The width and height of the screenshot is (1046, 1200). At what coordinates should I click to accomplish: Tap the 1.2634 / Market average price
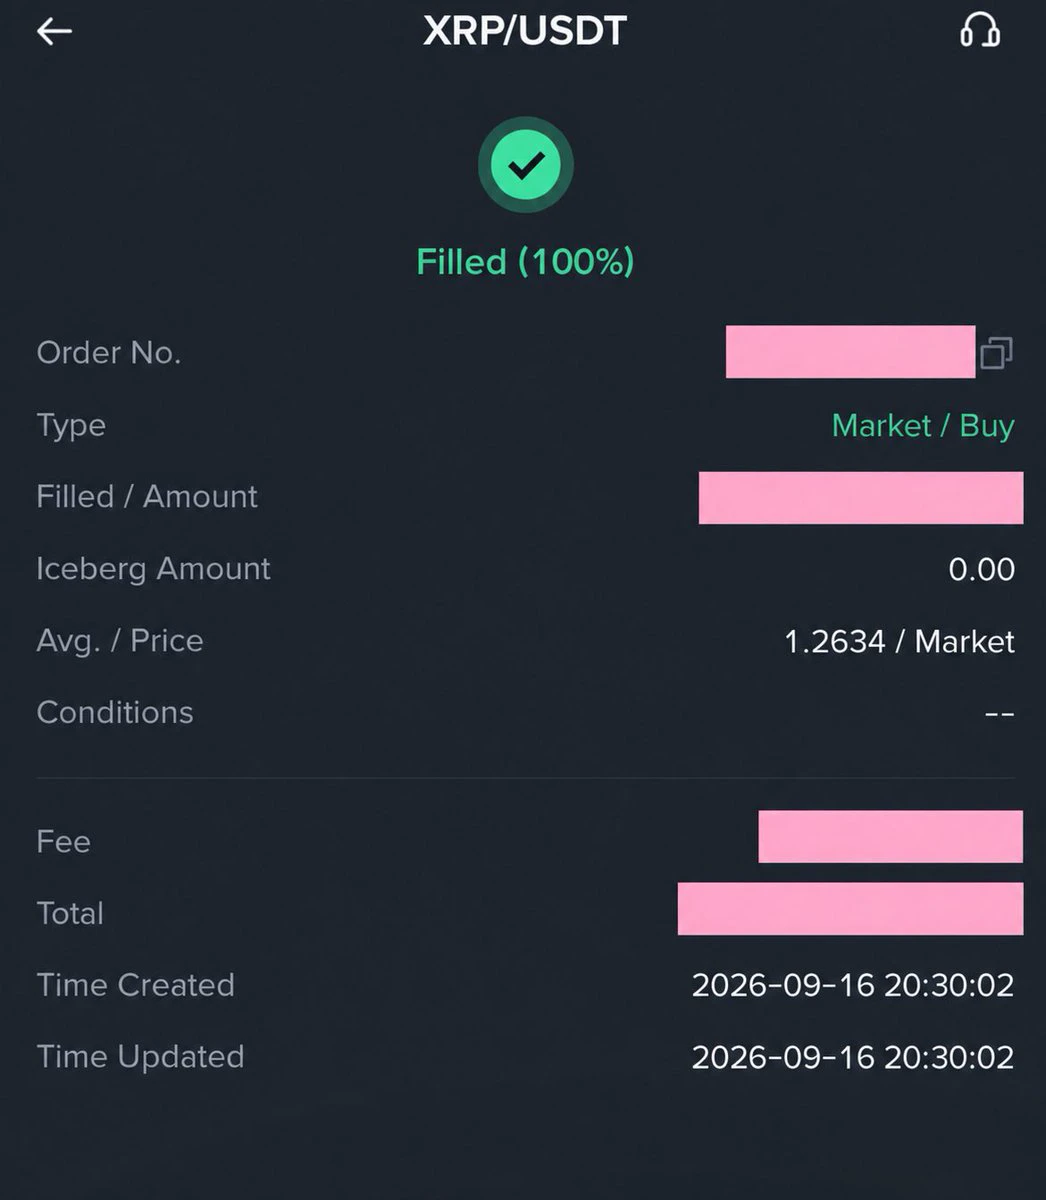coord(899,641)
